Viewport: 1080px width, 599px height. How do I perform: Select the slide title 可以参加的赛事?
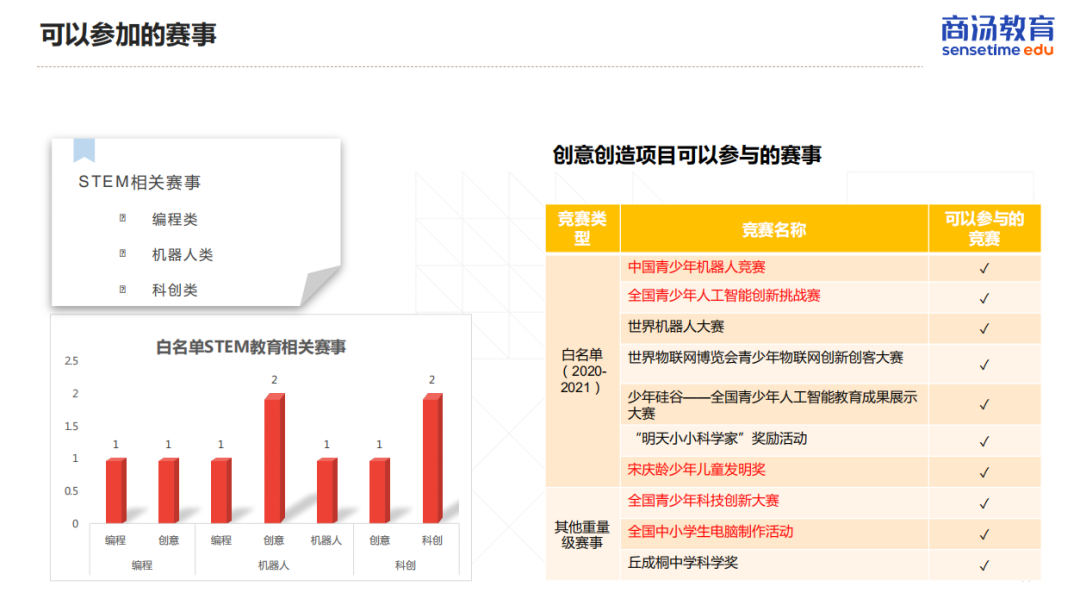[128, 34]
